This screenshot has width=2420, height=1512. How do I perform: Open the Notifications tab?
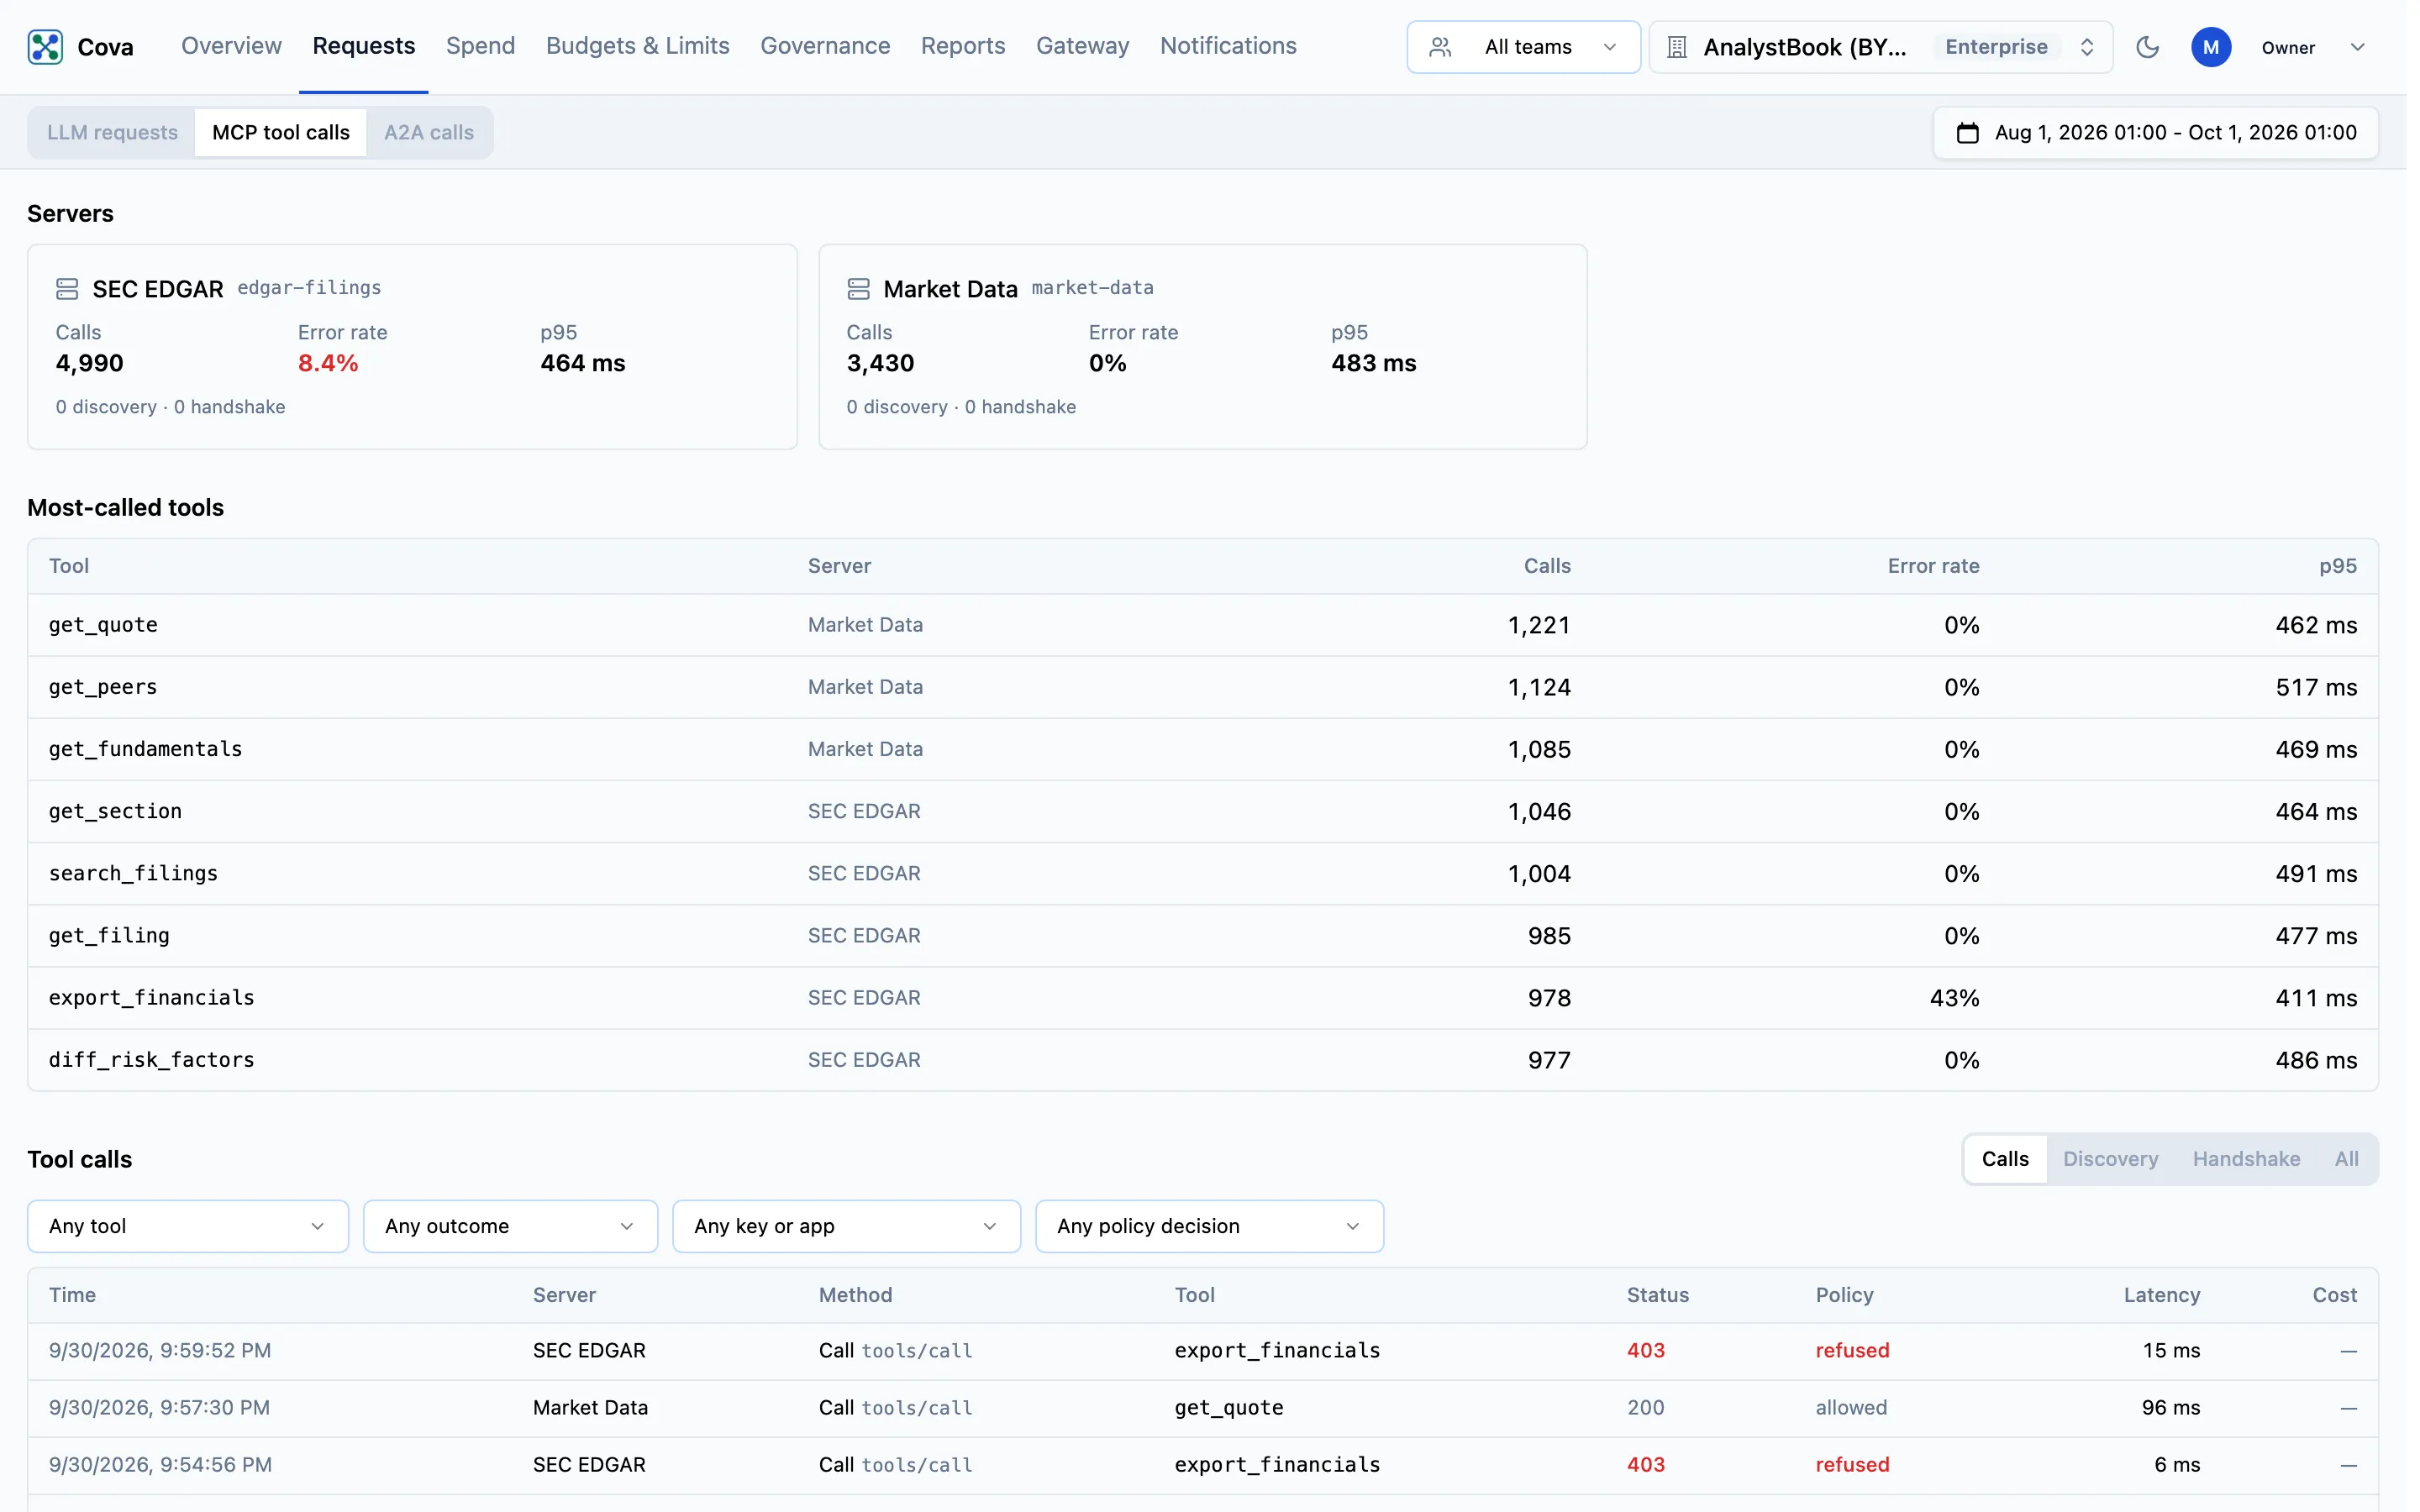[x=1228, y=46]
